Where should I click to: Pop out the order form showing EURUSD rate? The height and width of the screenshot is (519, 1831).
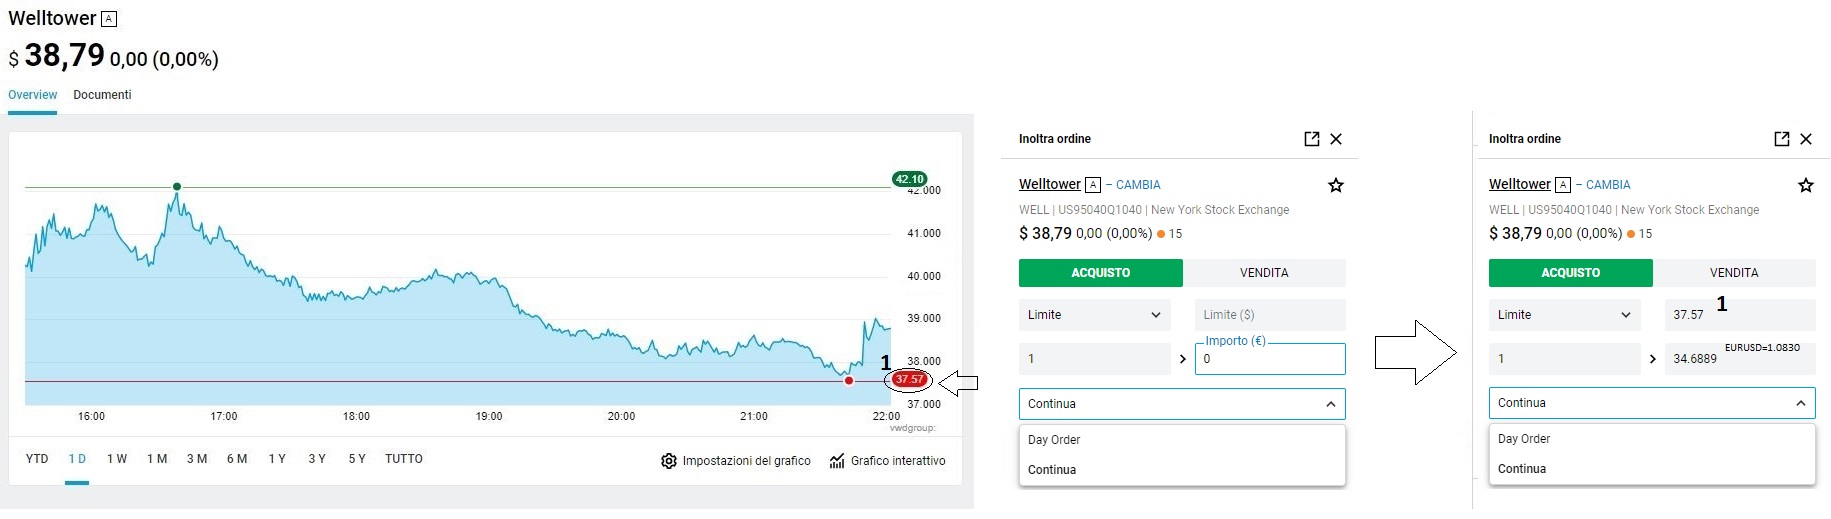[1781, 139]
